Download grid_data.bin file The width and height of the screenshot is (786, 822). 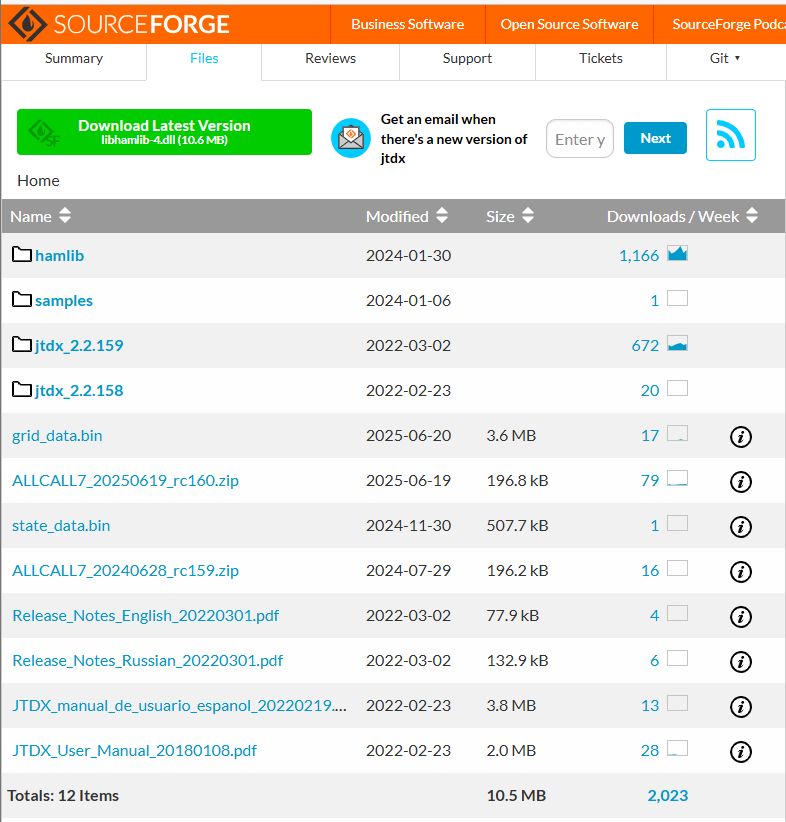click(x=57, y=436)
